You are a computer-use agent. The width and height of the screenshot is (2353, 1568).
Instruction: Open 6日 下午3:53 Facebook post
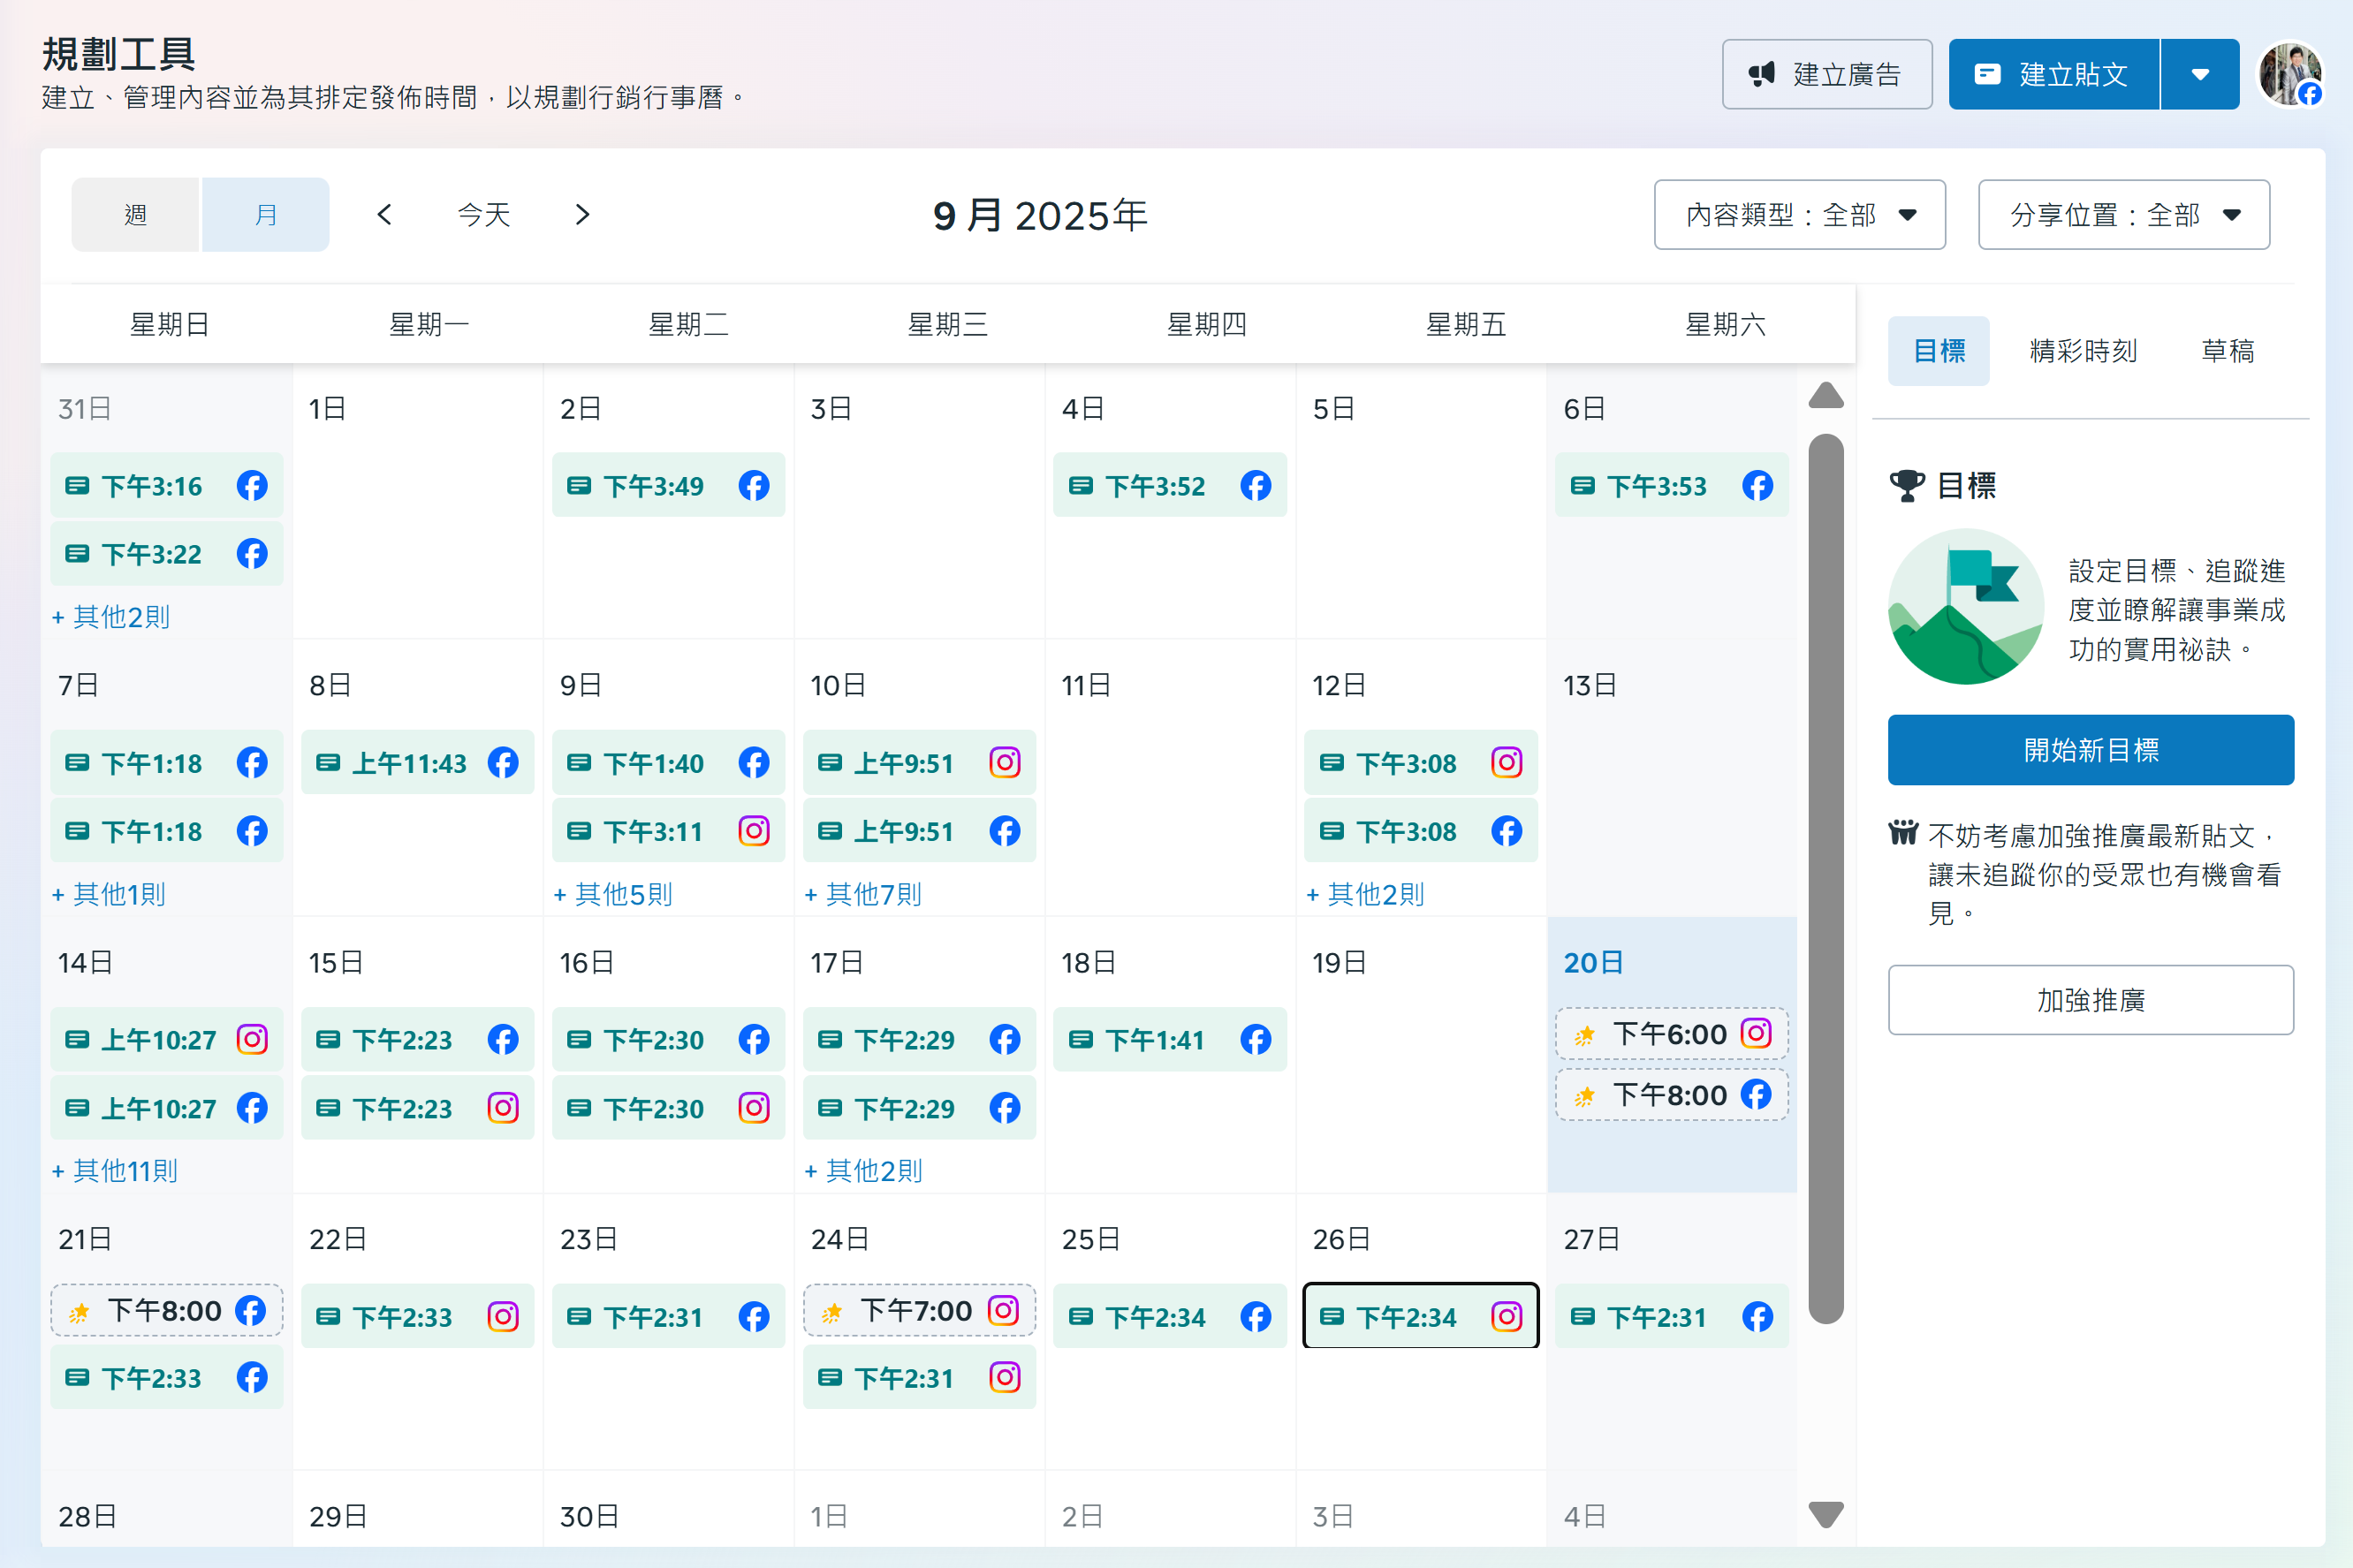(x=1671, y=485)
